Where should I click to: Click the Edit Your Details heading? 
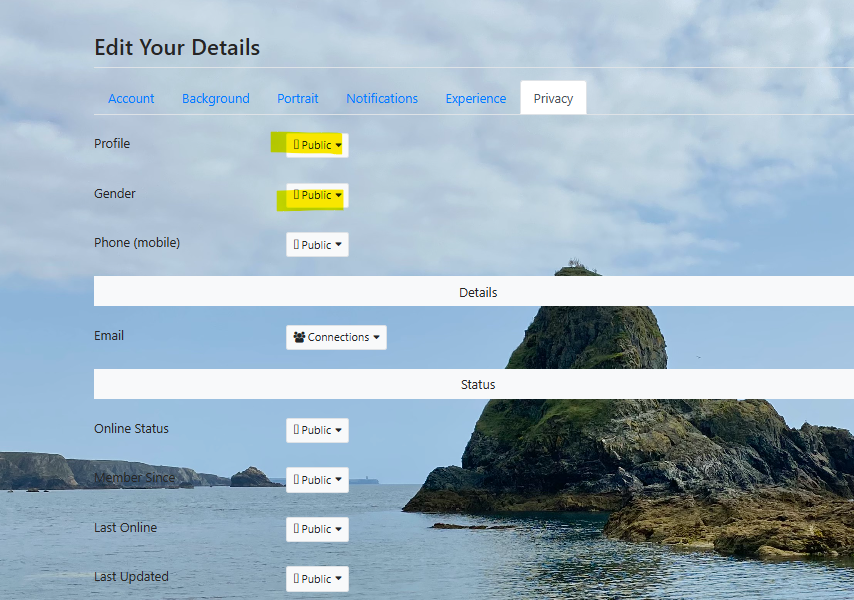pyautogui.click(x=177, y=47)
